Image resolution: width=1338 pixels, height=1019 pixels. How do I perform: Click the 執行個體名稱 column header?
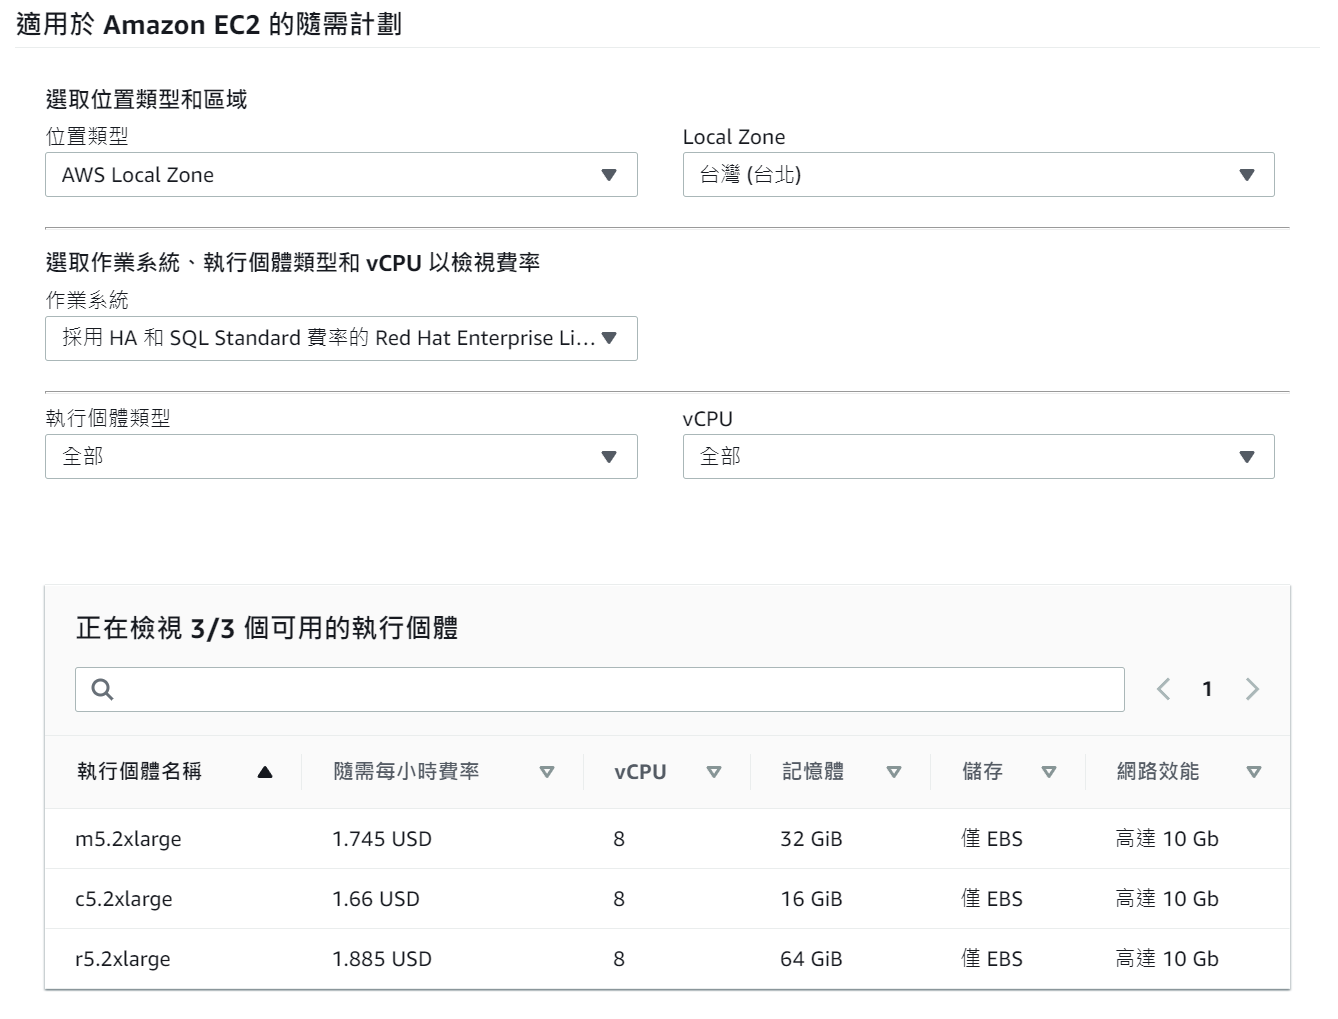[139, 771]
